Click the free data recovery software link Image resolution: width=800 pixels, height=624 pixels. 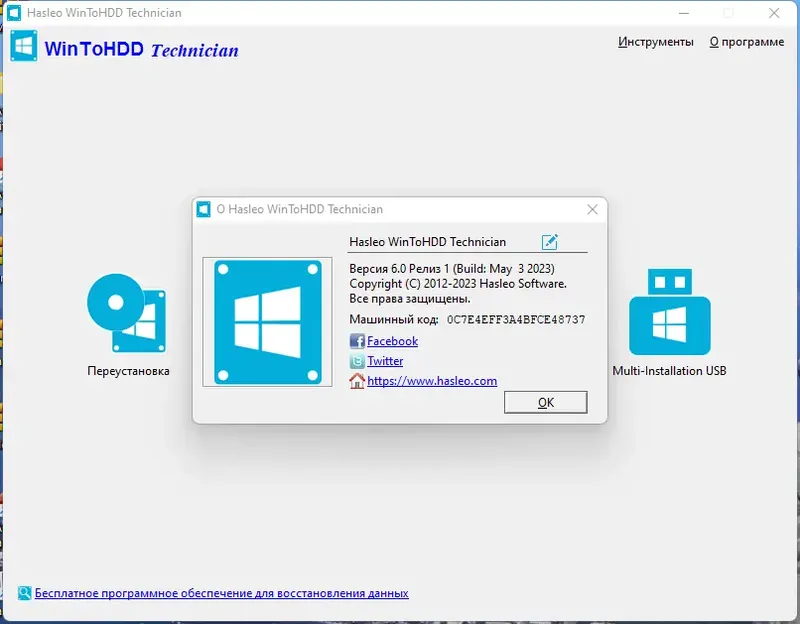click(222, 592)
